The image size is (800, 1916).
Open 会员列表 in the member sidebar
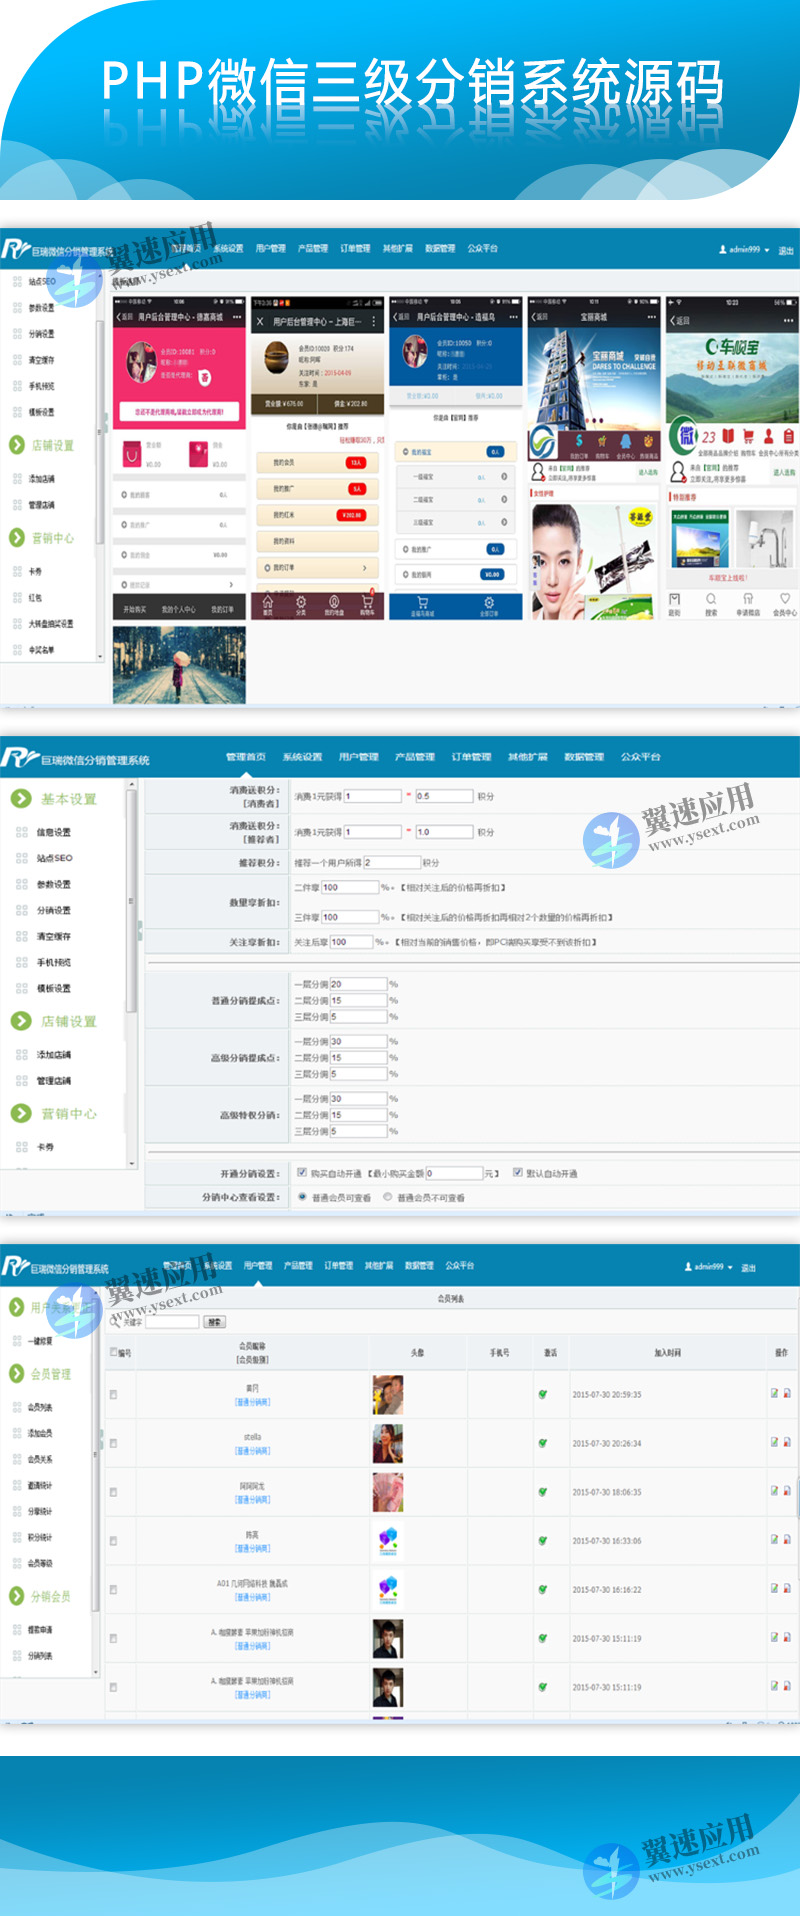pos(40,1407)
